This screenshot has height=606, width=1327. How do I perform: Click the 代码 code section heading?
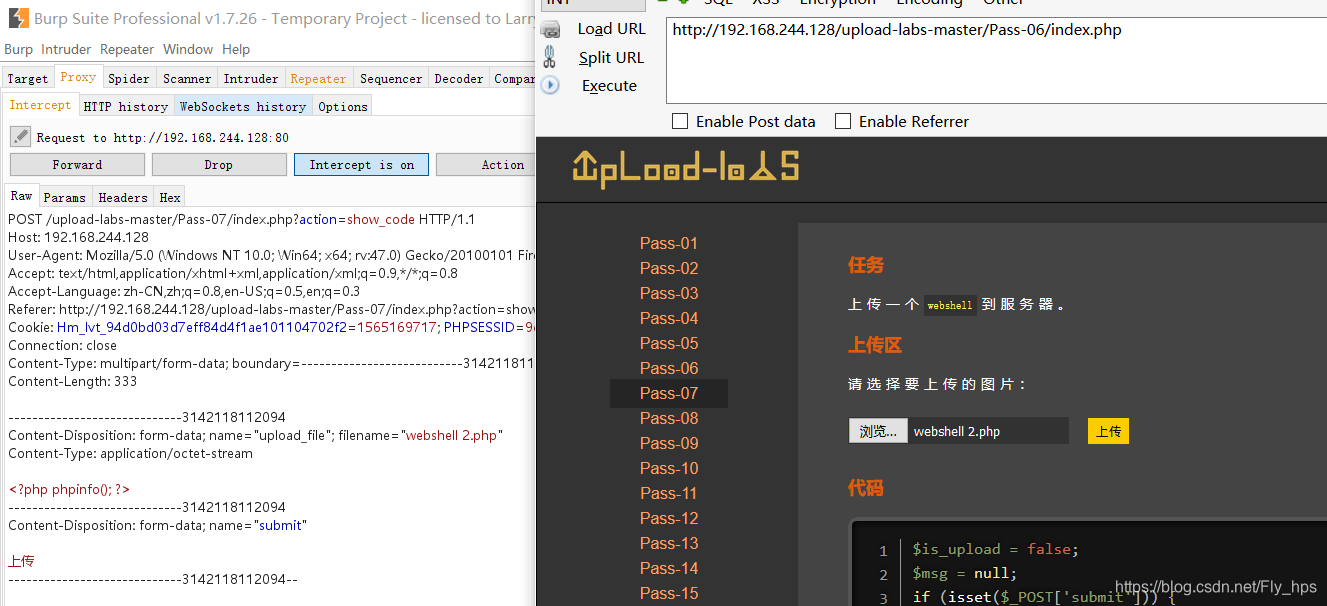866,488
